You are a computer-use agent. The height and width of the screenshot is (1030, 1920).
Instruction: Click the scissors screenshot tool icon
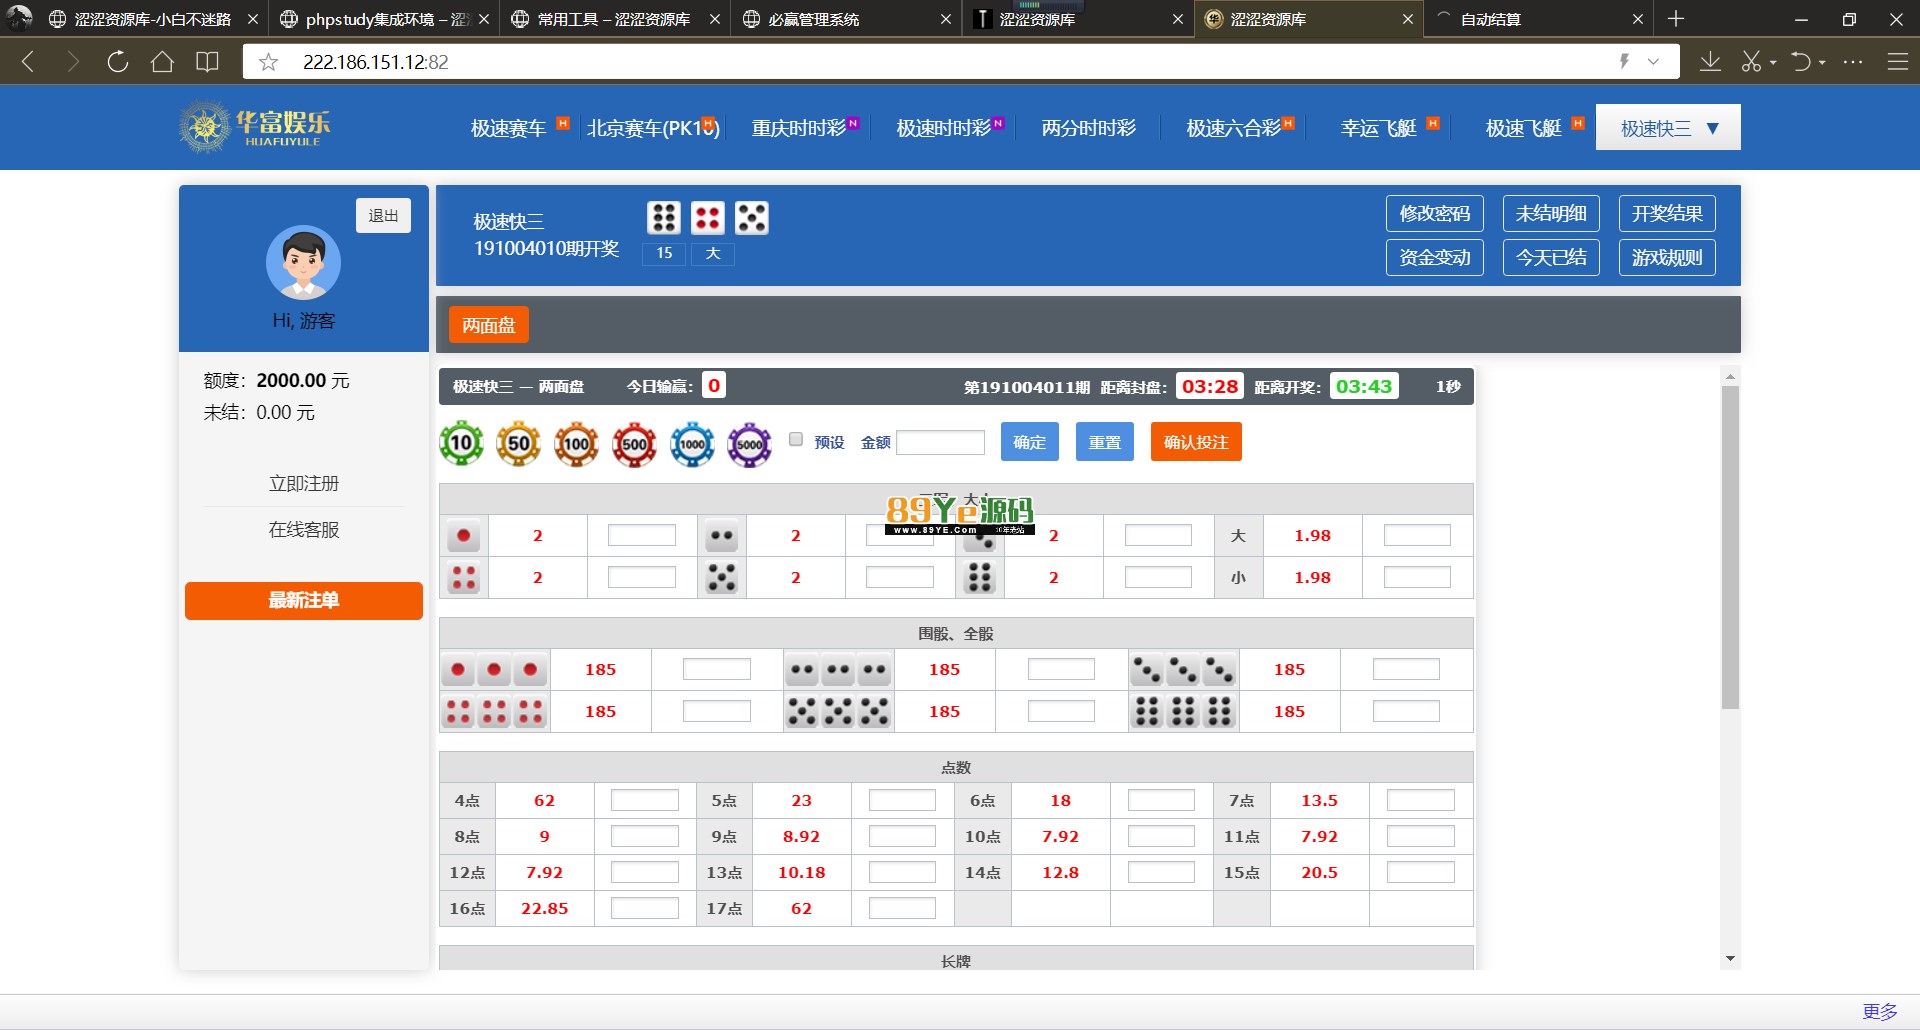tap(1751, 62)
